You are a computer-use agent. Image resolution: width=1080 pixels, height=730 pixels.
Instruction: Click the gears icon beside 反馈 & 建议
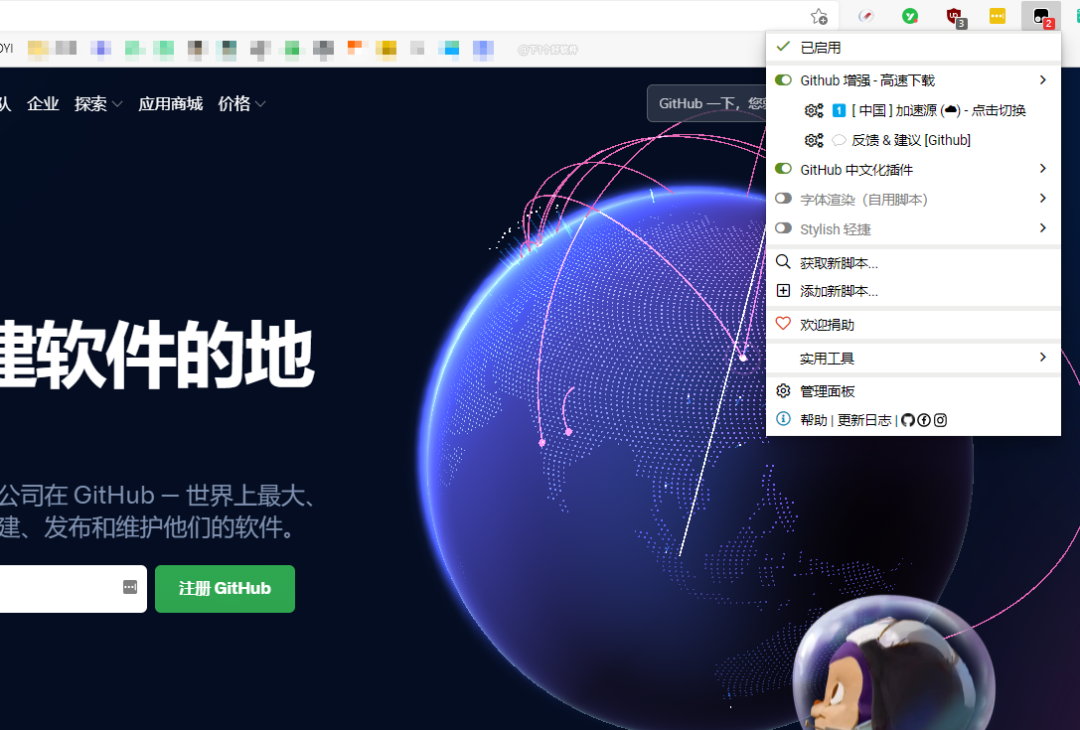[814, 140]
